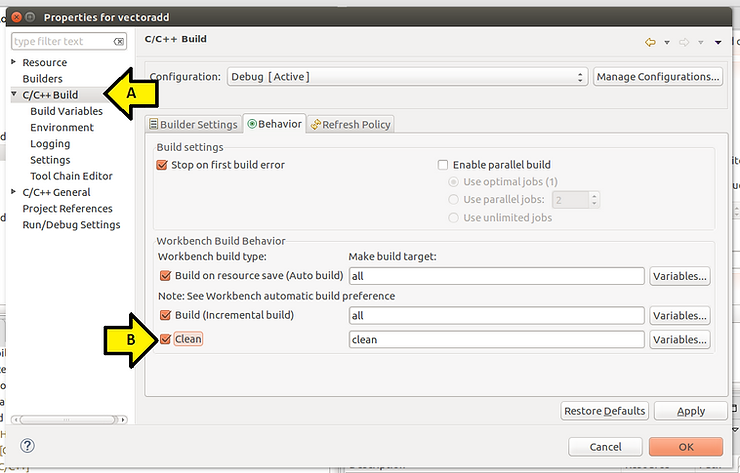This screenshot has height=473, width=740.
Task: Switch to the Refresh Policy tab
Action: [x=351, y=125]
